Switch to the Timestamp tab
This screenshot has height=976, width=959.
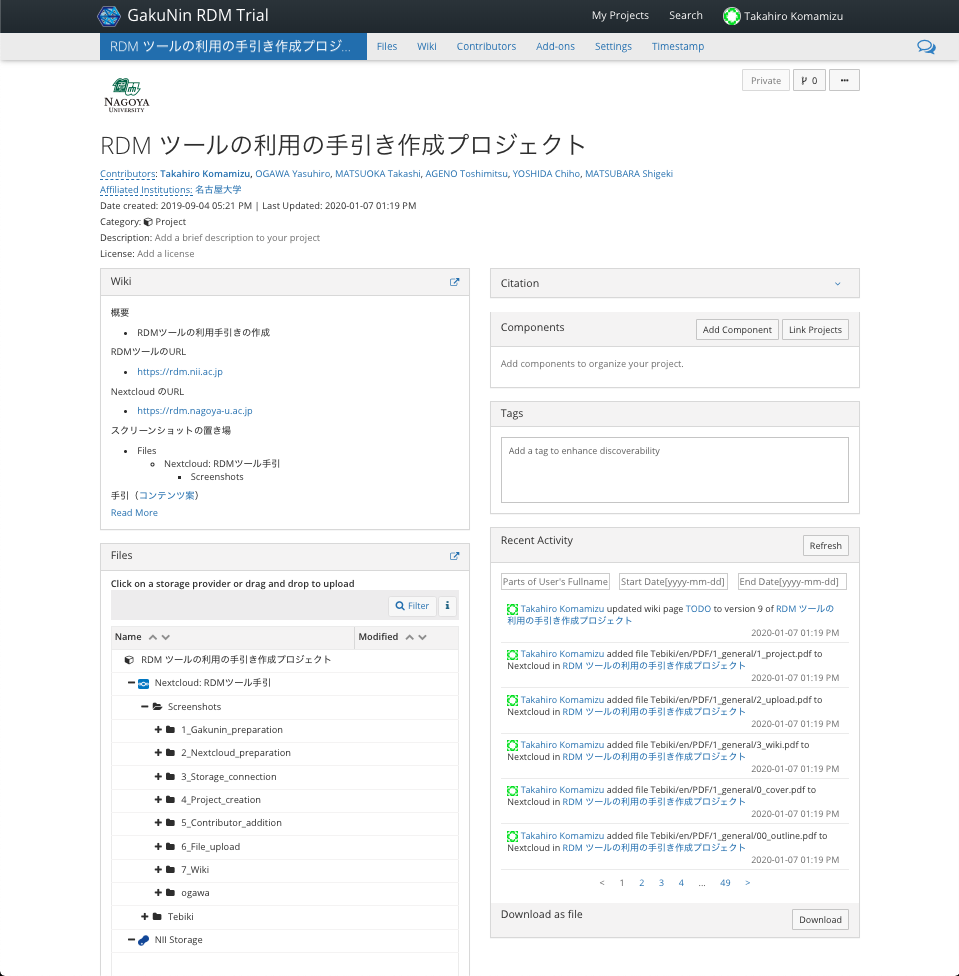pos(677,47)
